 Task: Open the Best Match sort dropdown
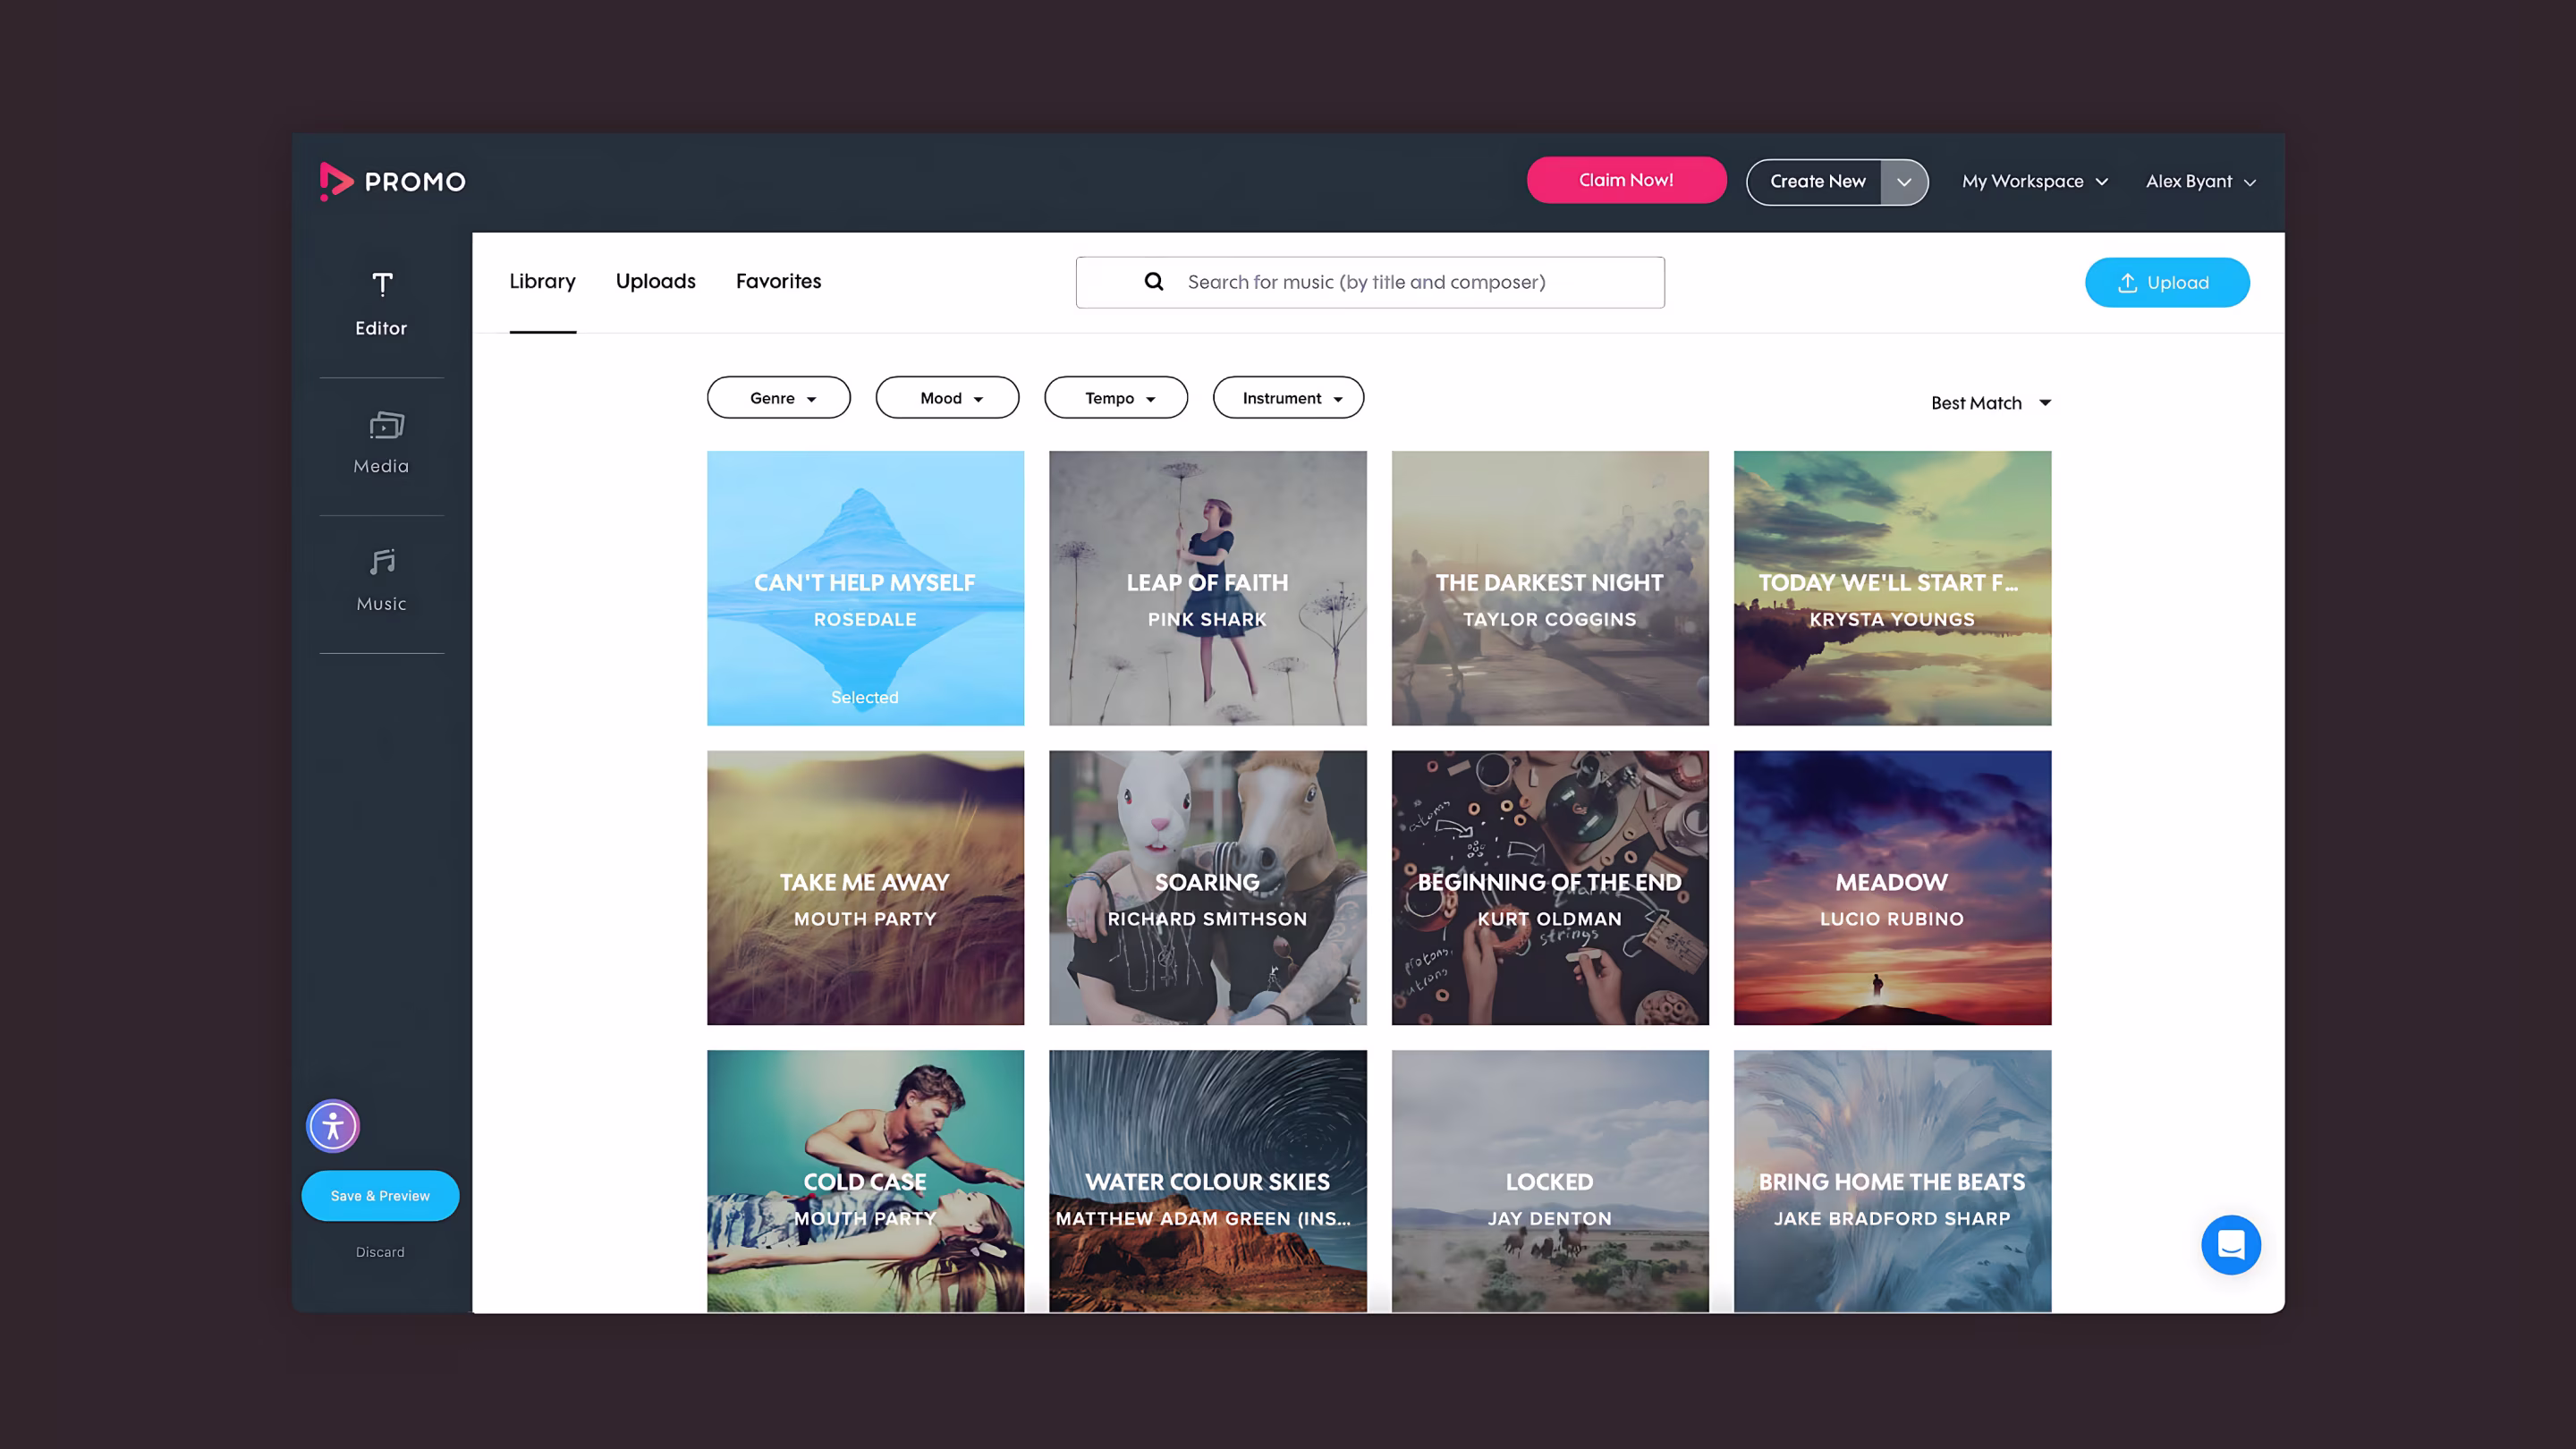(1991, 403)
